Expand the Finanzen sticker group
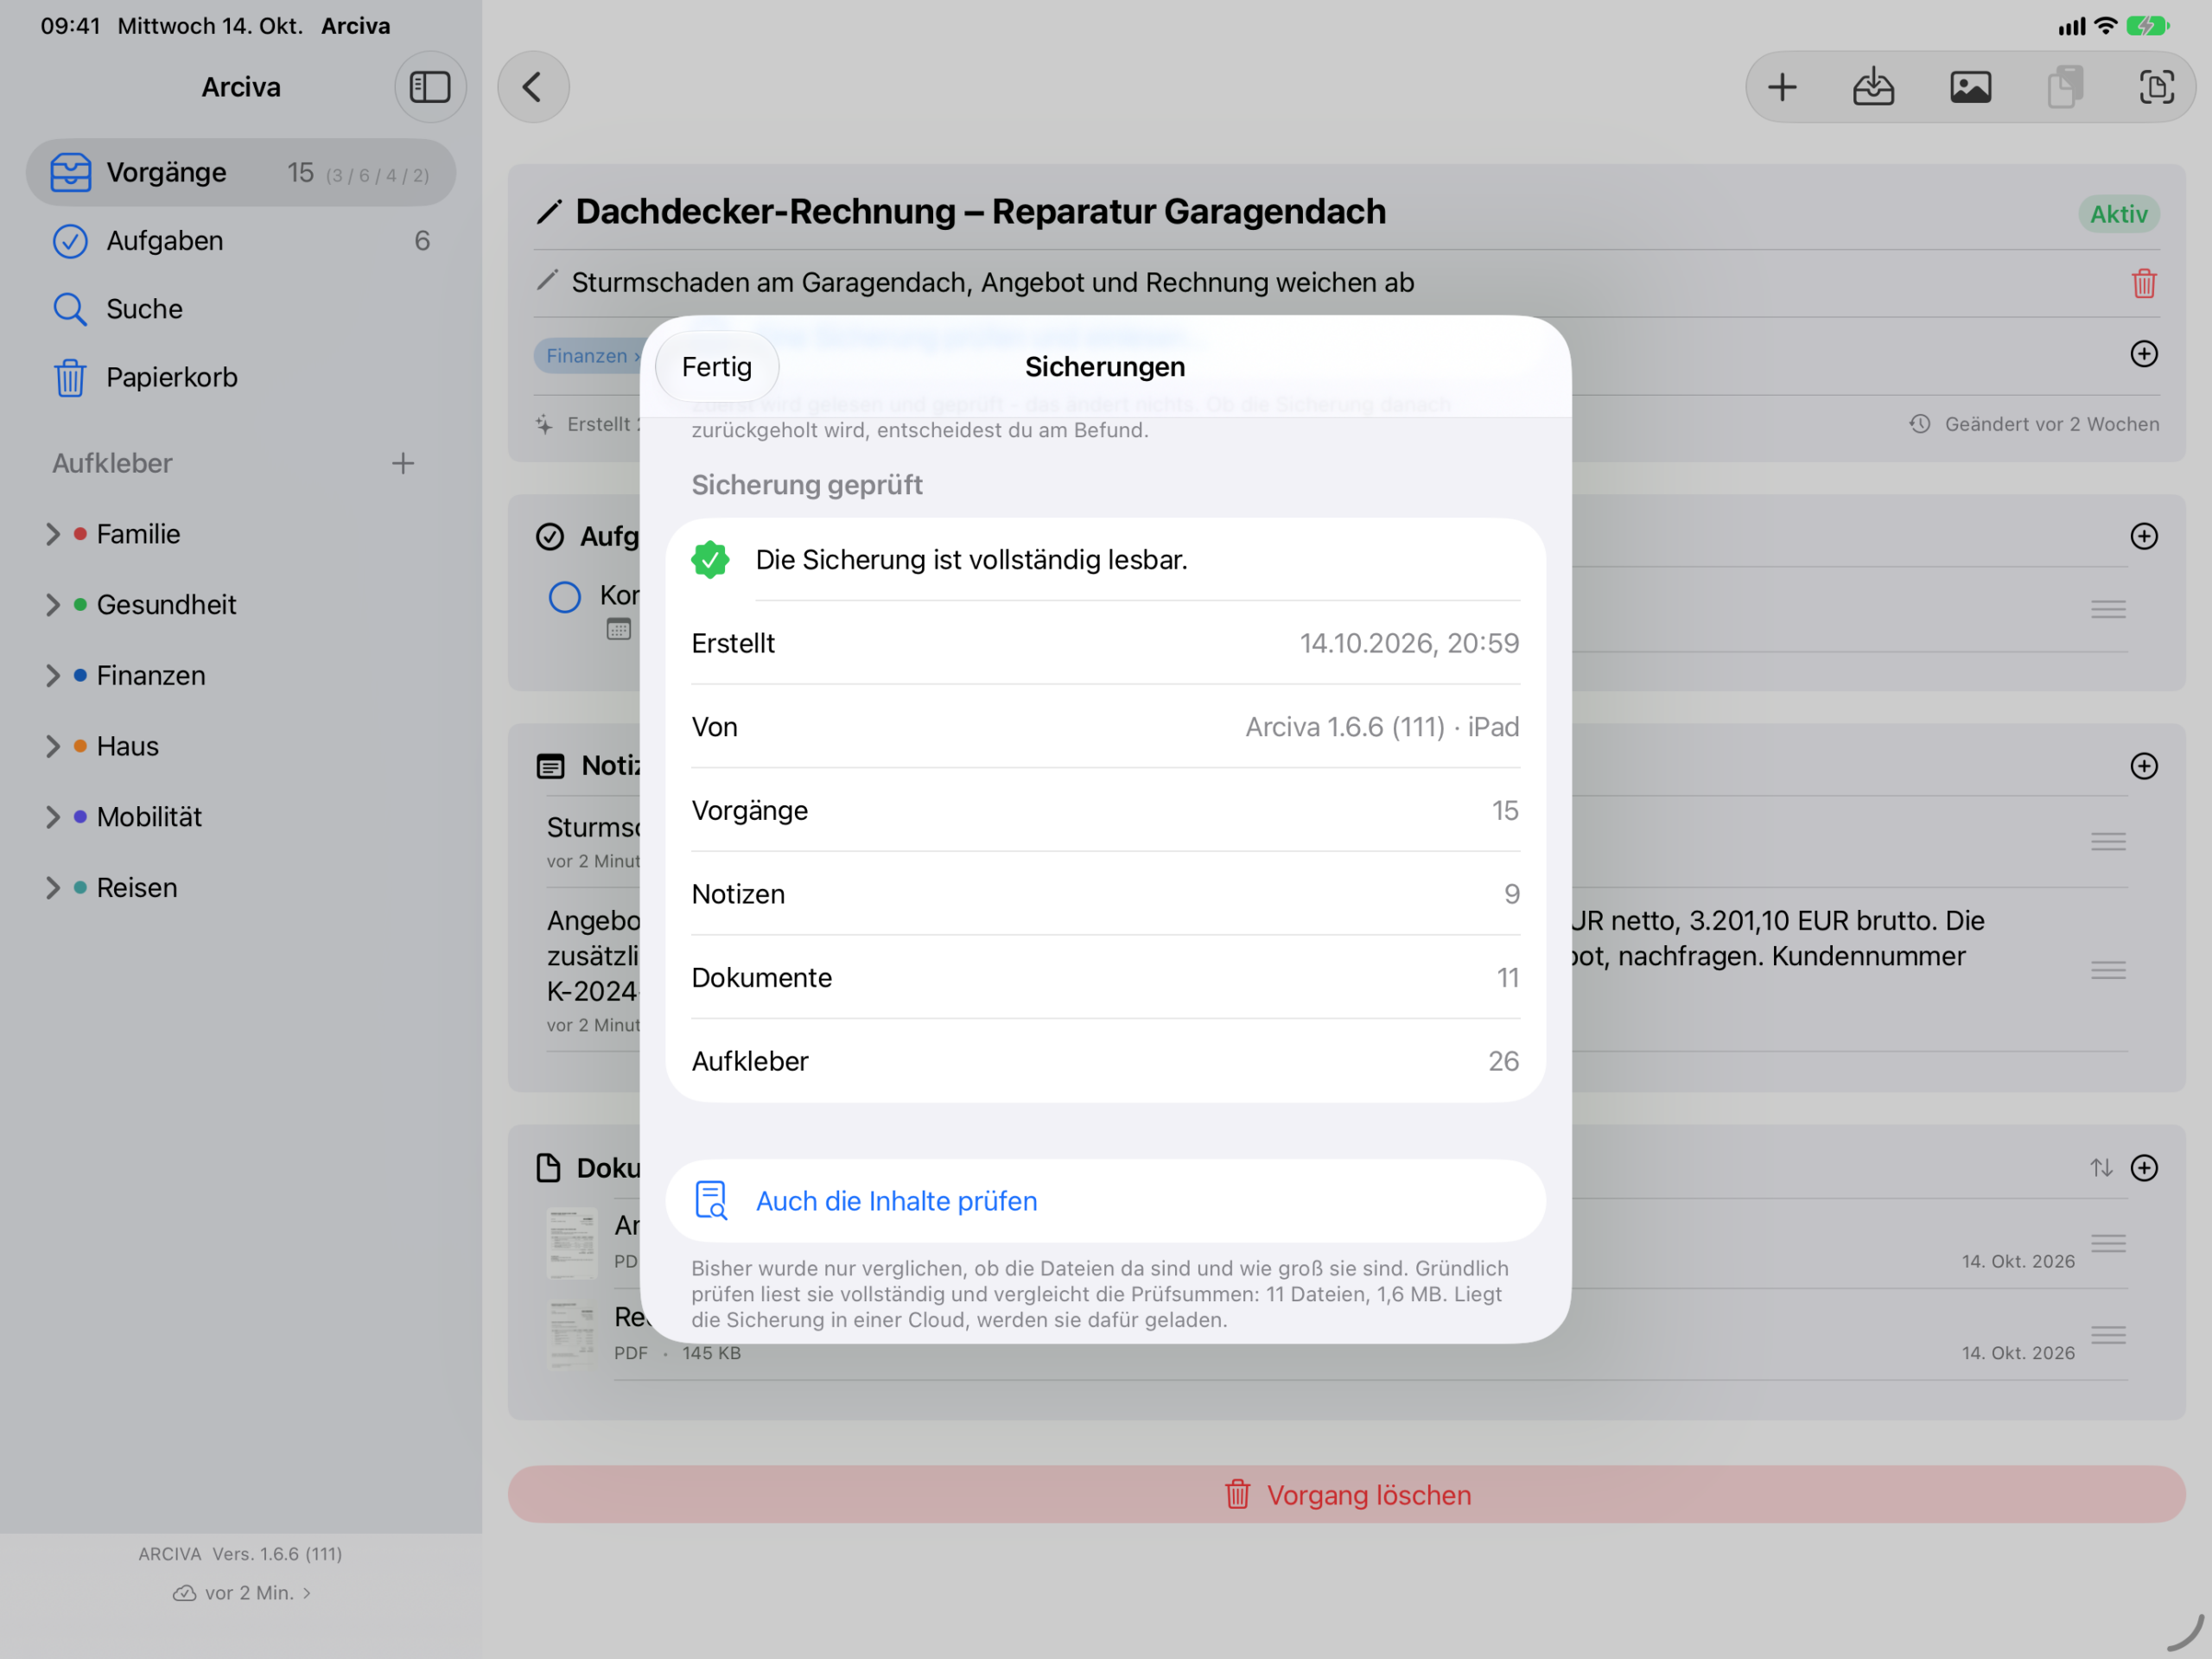 click(53, 676)
